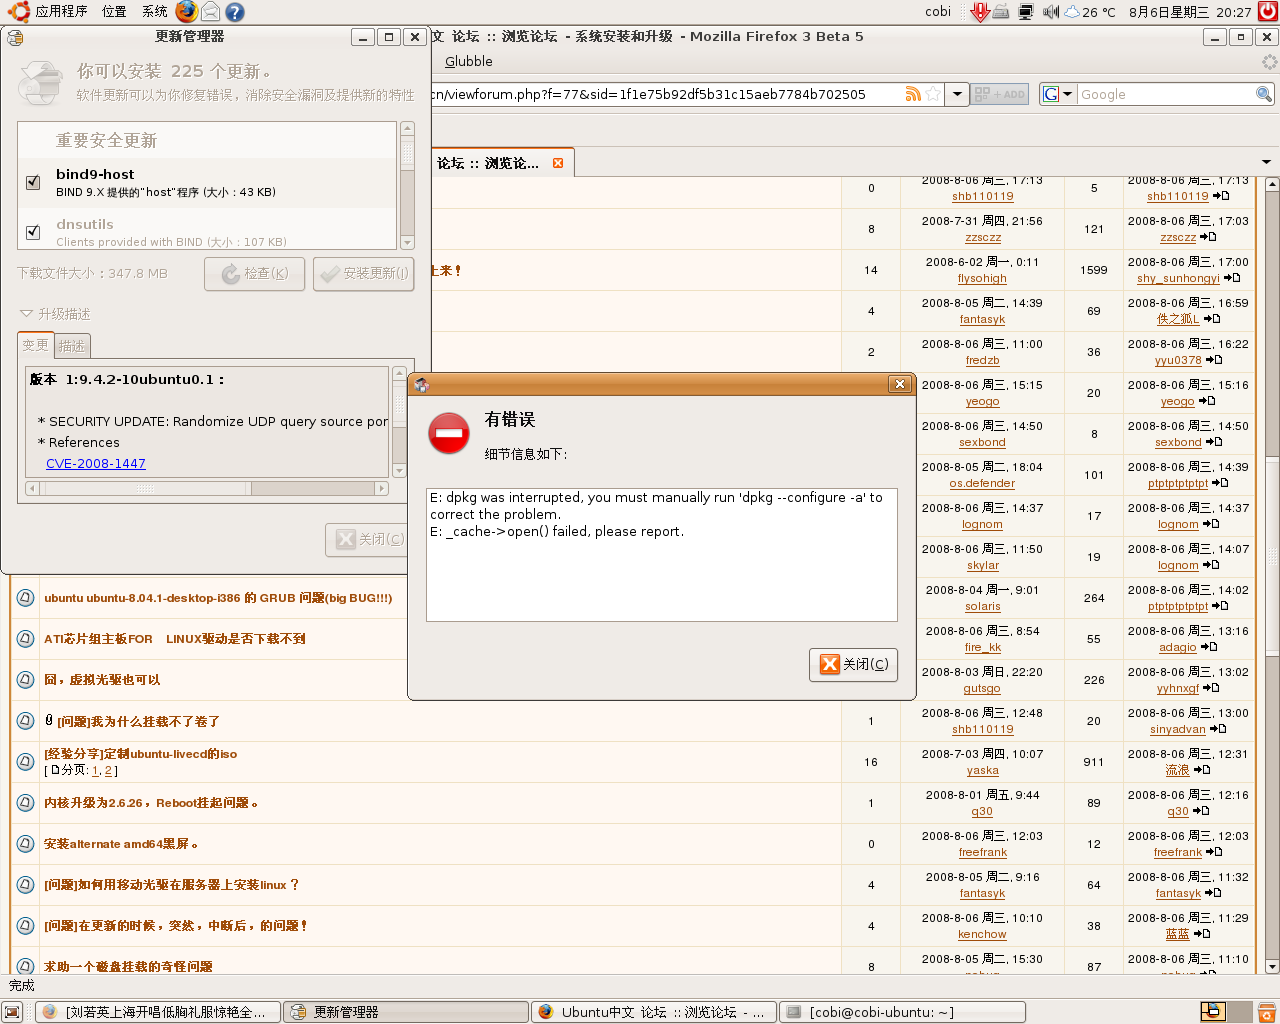Click latest-post arrow next to fantasyk 11:32
The height and width of the screenshot is (1024, 1280).
tap(1212, 893)
